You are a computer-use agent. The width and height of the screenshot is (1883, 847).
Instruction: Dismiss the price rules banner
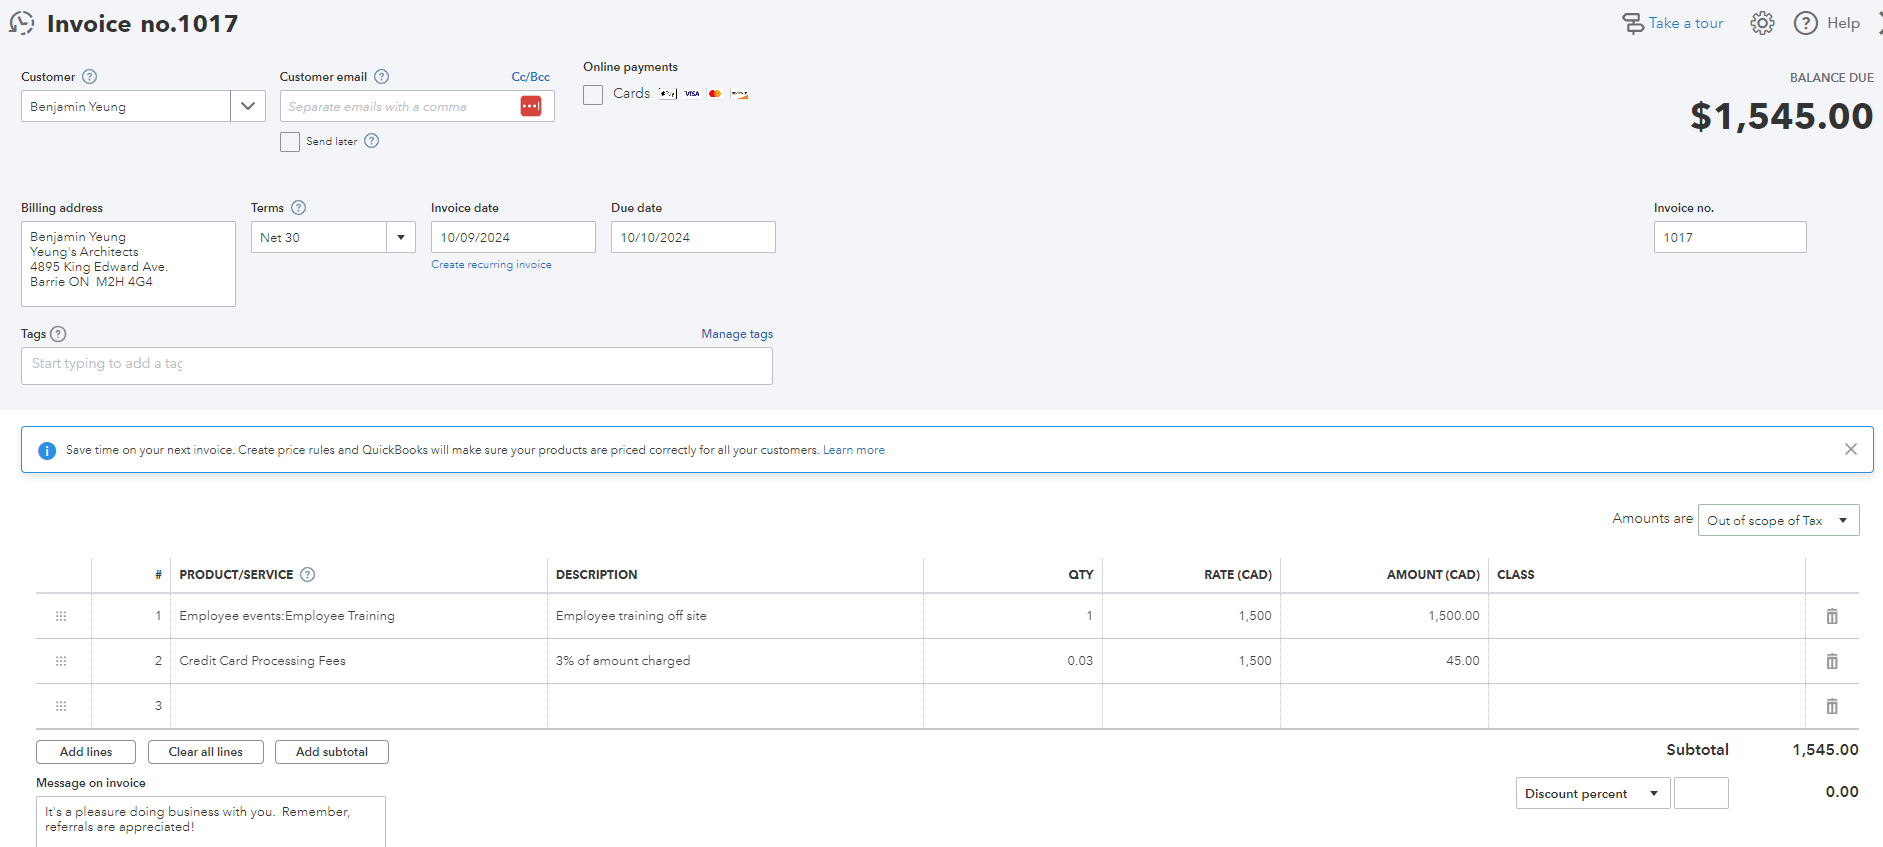pyautogui.click(x=1851, y=449)
